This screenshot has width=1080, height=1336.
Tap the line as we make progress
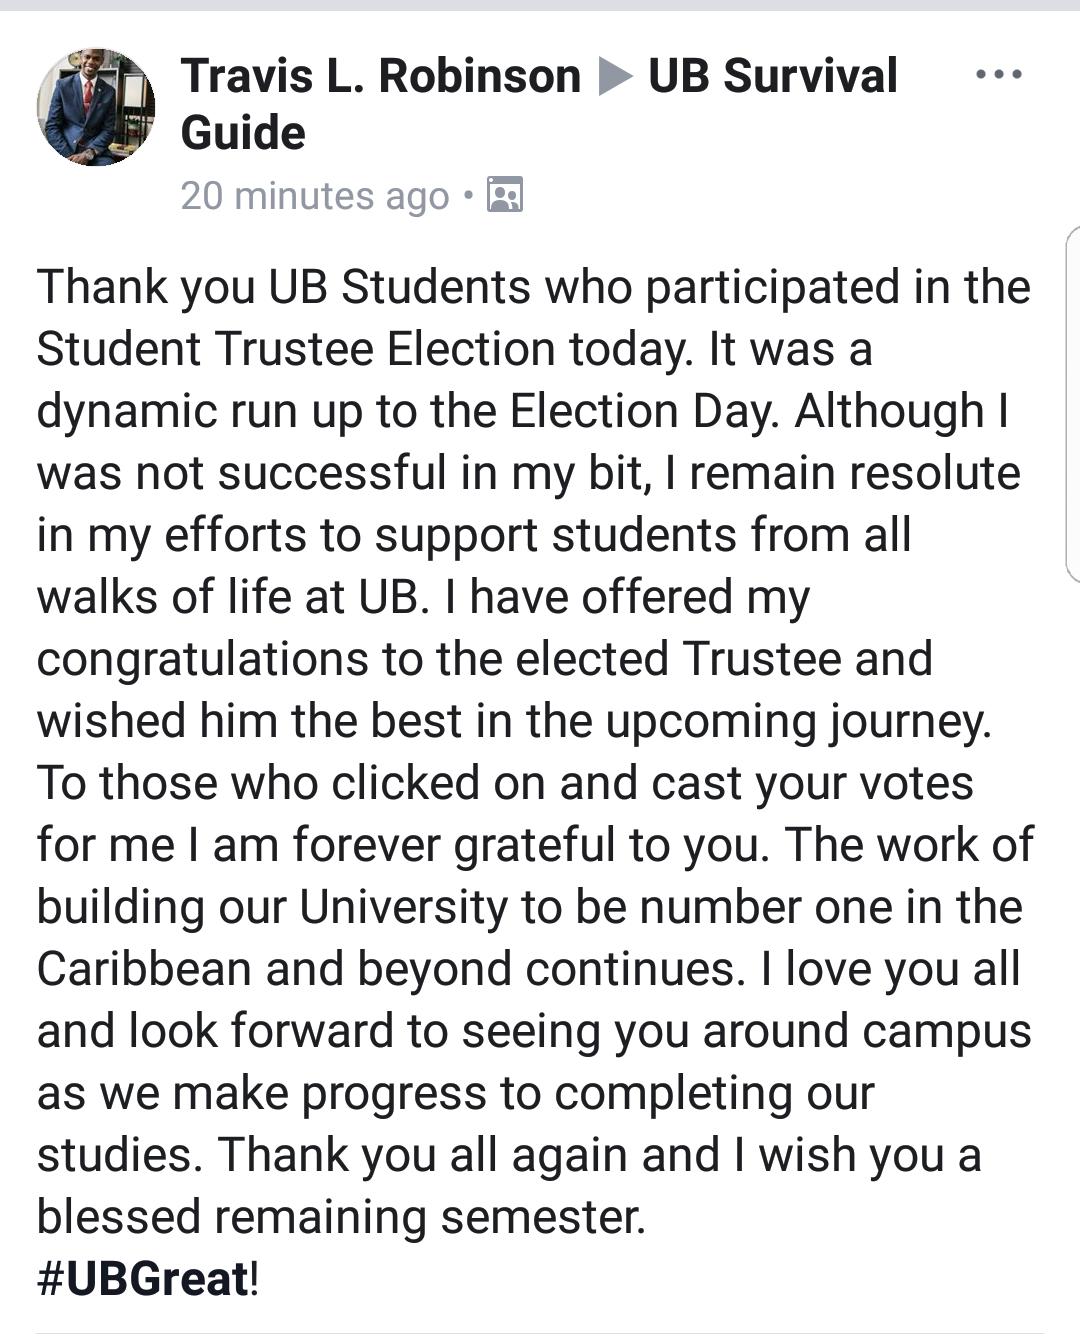(456, 1094)
